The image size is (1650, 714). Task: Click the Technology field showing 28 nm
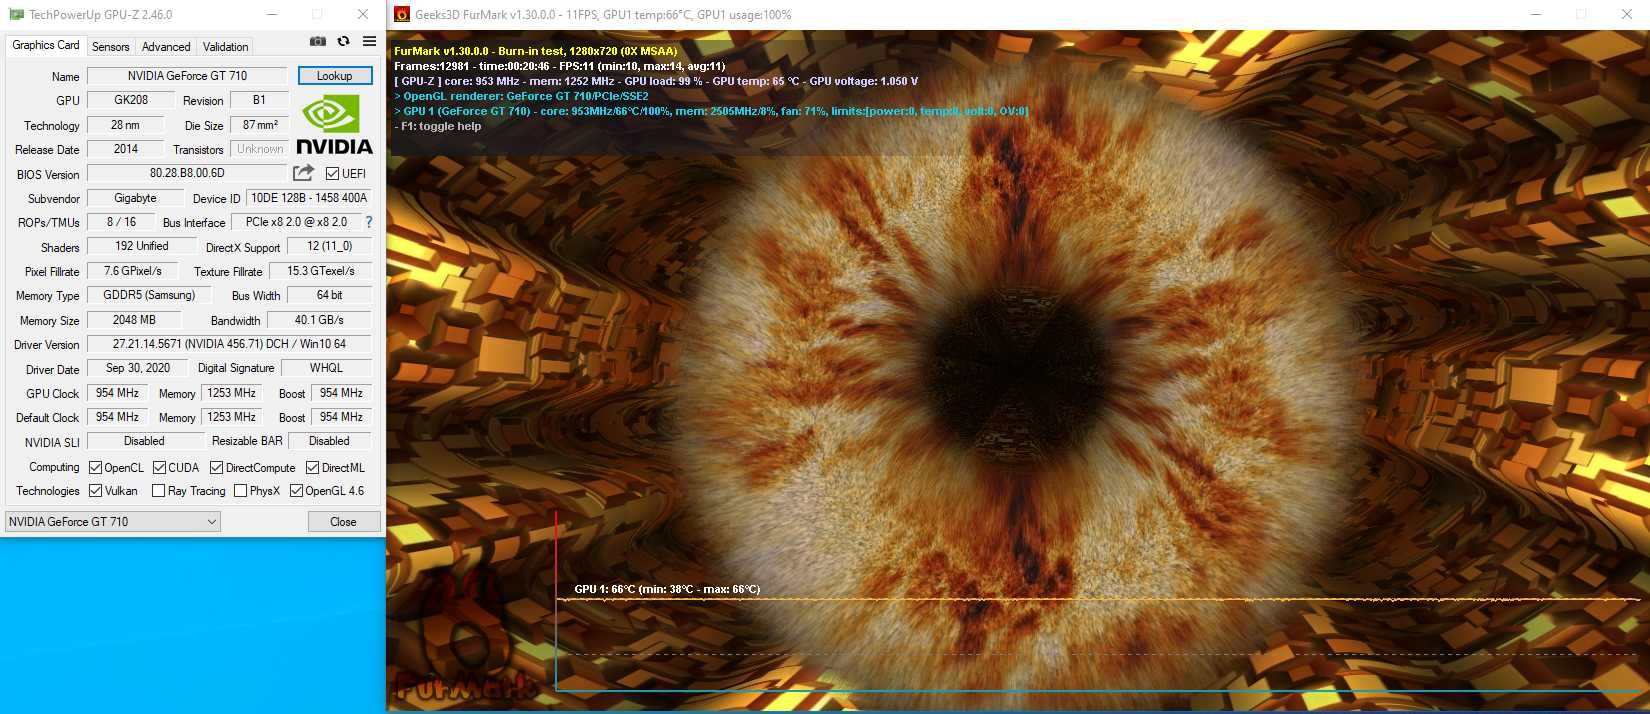[125, 125]
